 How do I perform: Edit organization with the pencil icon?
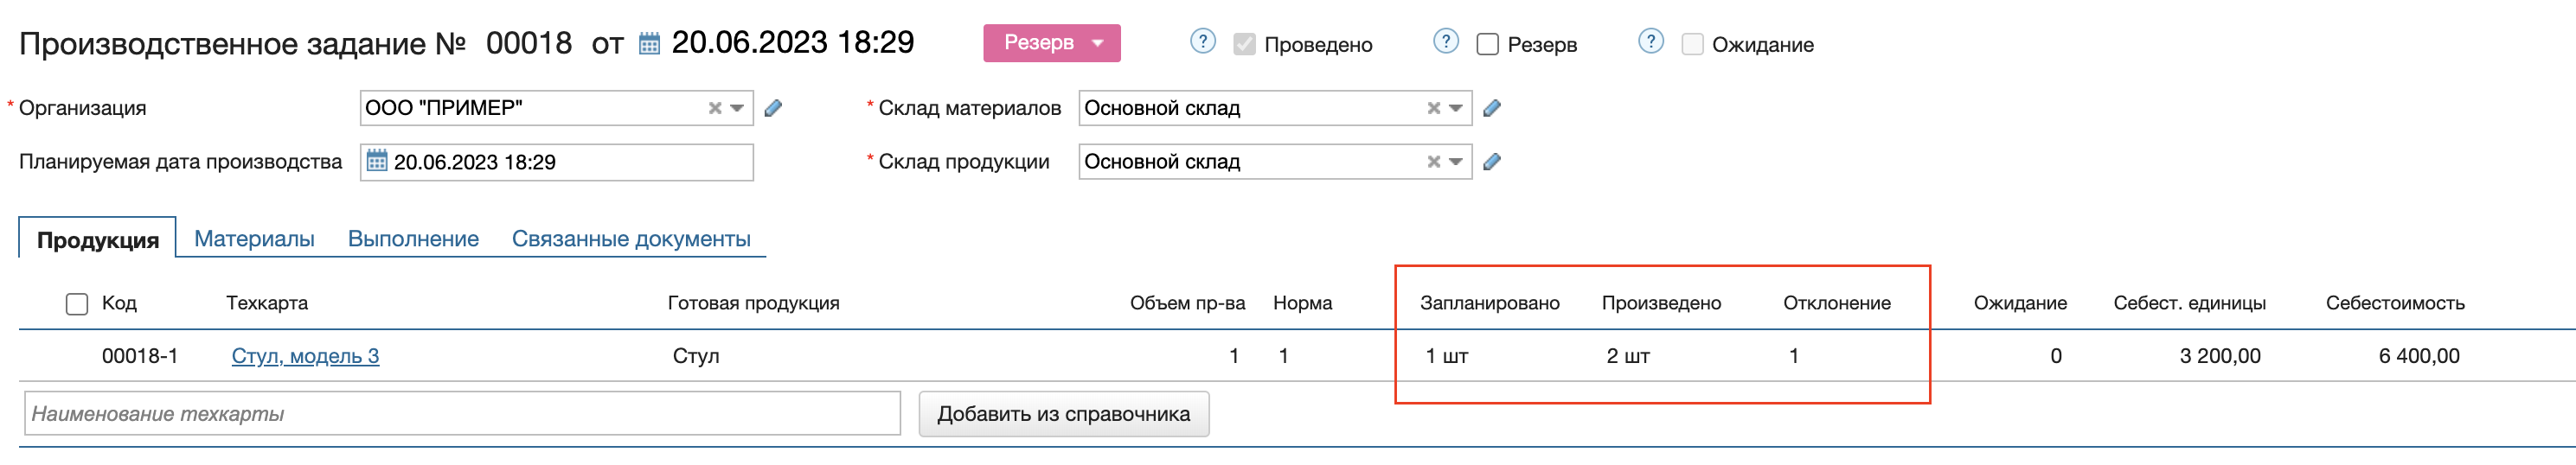pyautogui.click(x=773, y=108)
